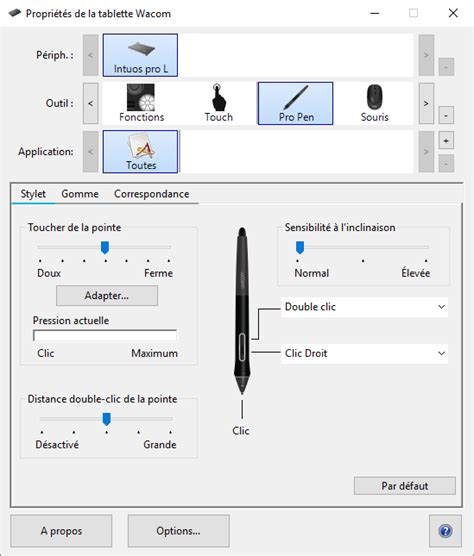Click the 'Grande' double-click distance label
The image size is (474, 556).
click(x=160, y=444)
